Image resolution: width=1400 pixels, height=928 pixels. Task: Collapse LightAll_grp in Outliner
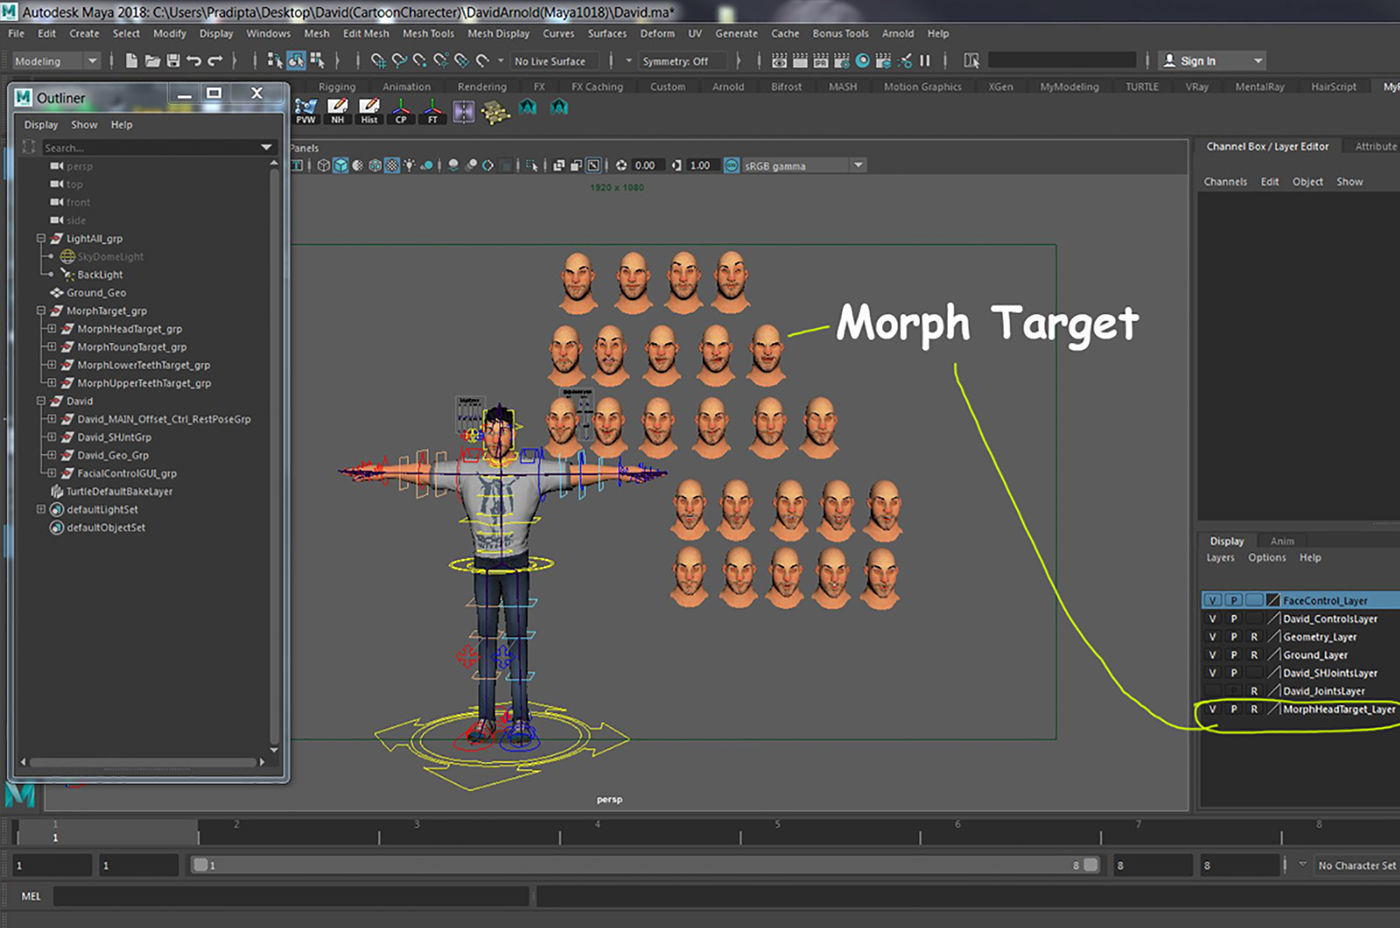[41, 238]
